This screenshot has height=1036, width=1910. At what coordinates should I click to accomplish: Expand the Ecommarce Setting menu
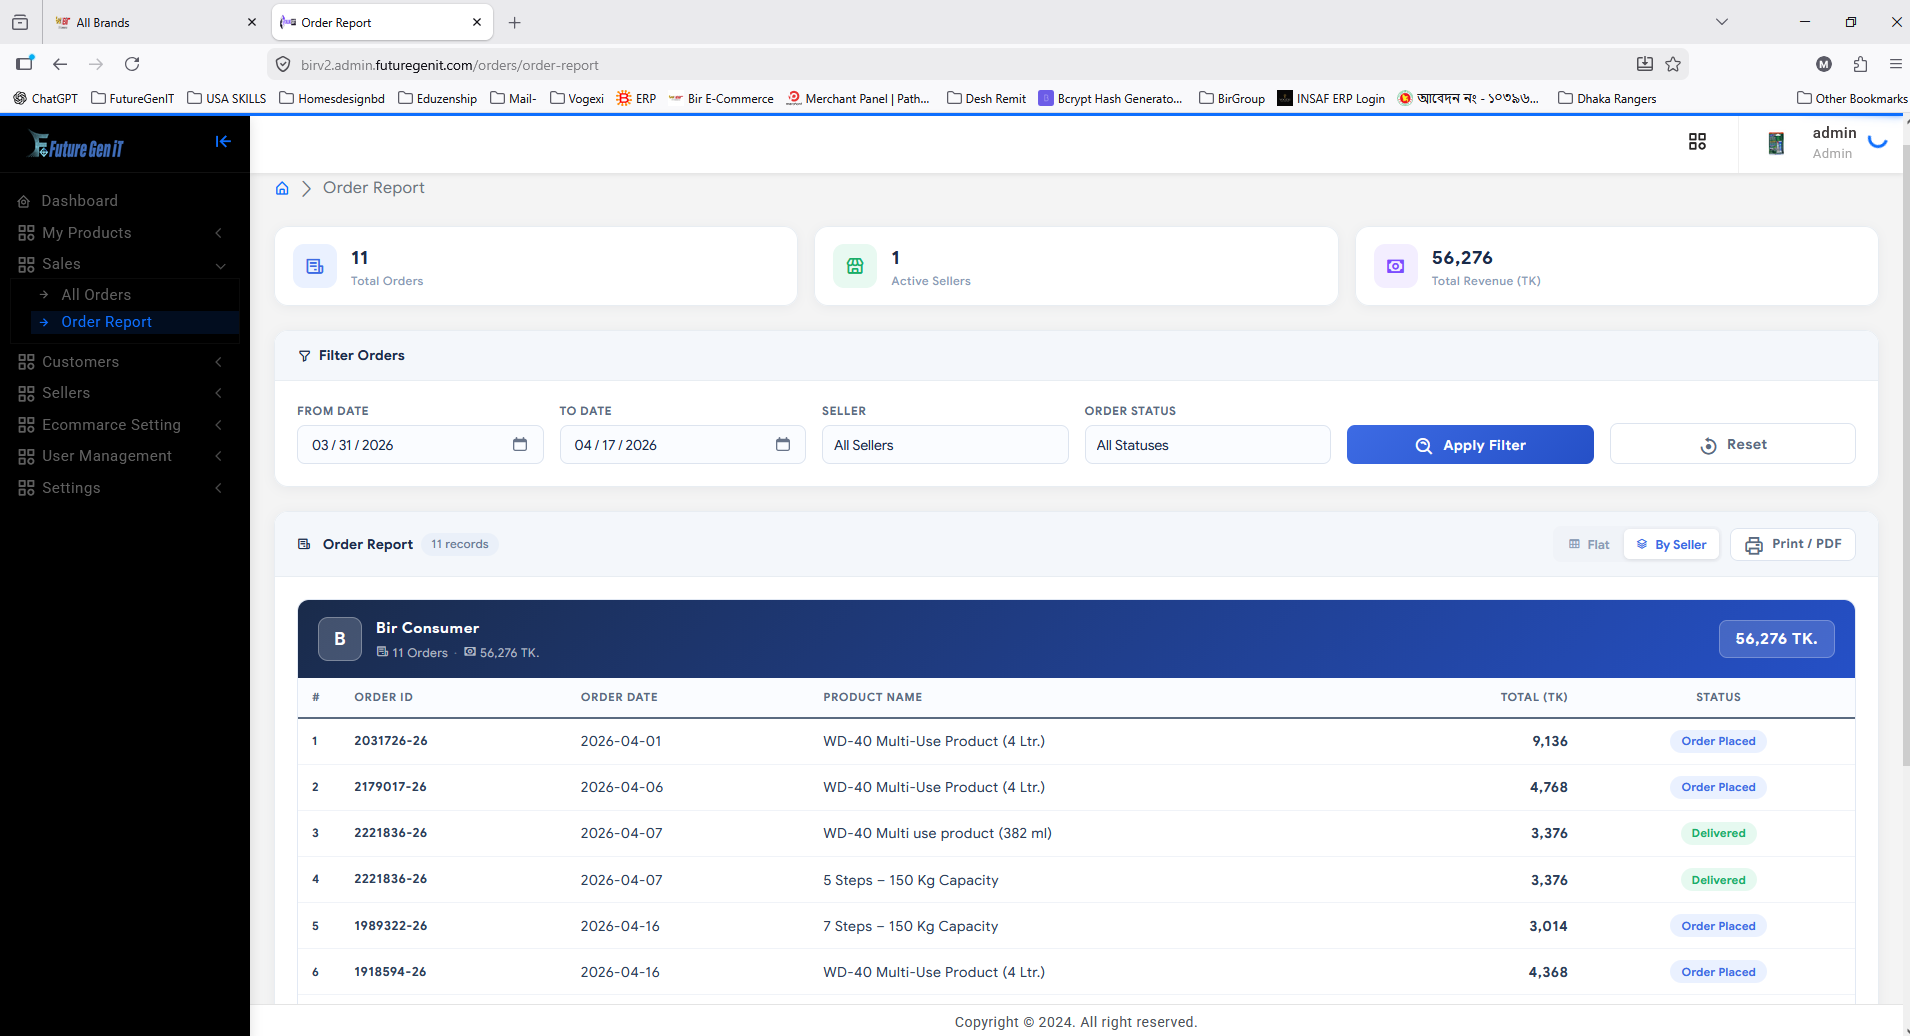(120, 425)
